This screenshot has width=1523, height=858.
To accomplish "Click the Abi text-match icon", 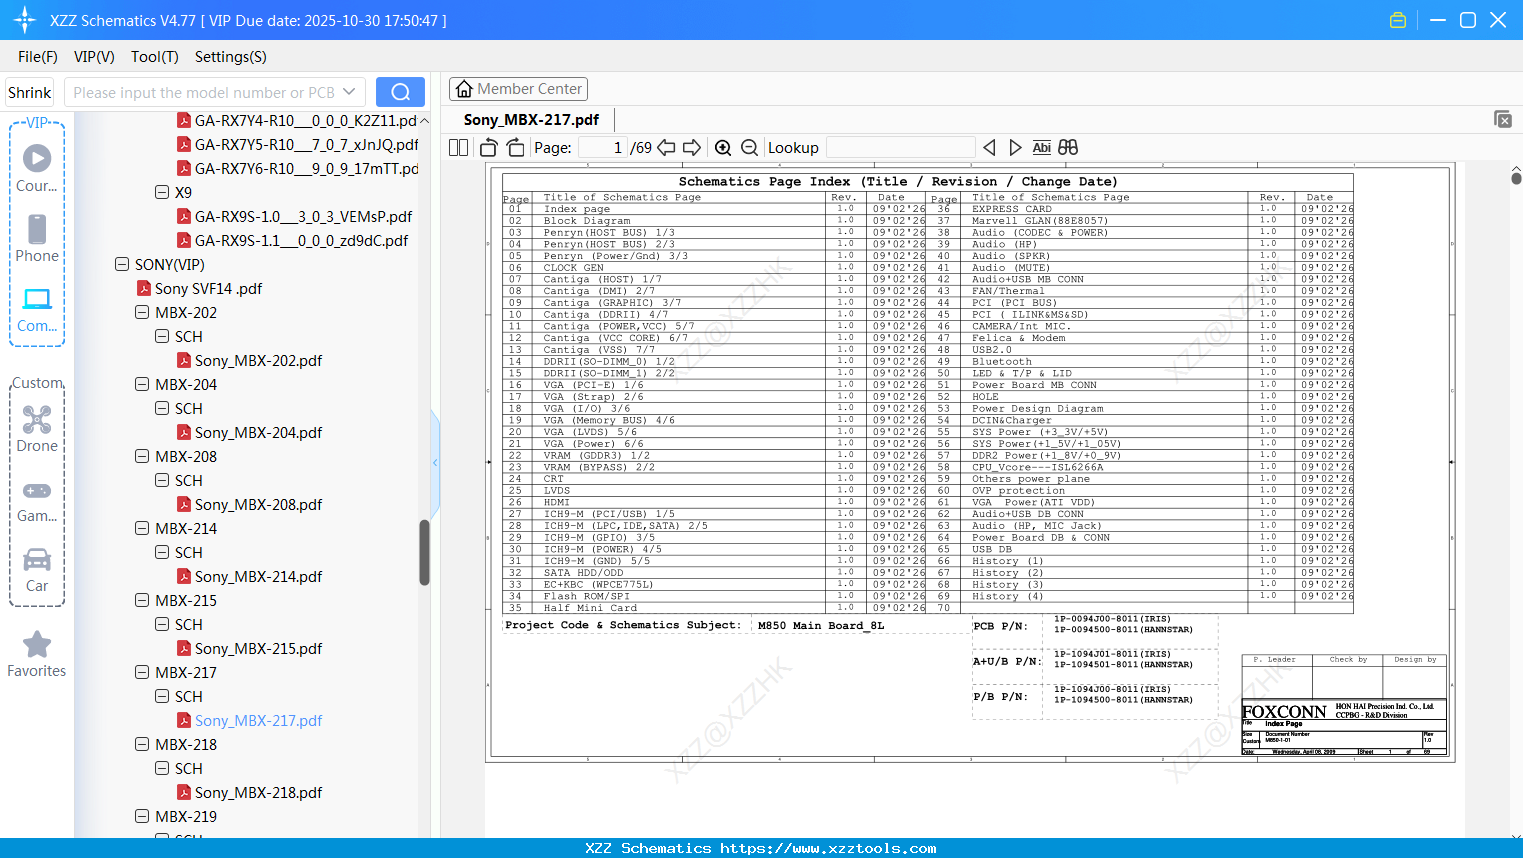I will click(1041, 148).
